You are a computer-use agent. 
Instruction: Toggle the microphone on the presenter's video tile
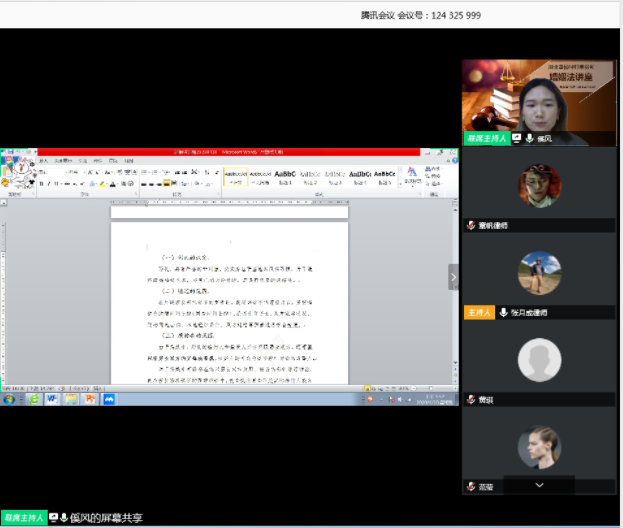pos(529,138)
